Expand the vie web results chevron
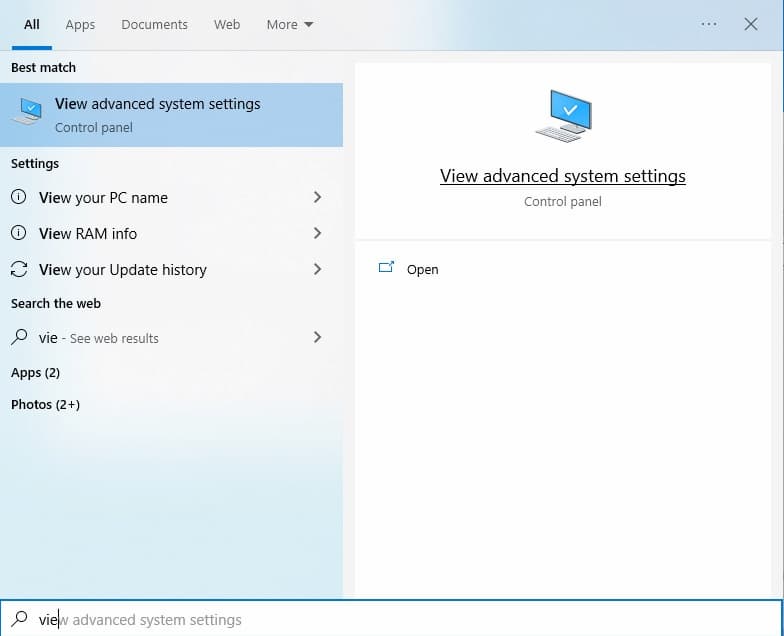This screenshot has height=636, width=784. pos(317,338)
